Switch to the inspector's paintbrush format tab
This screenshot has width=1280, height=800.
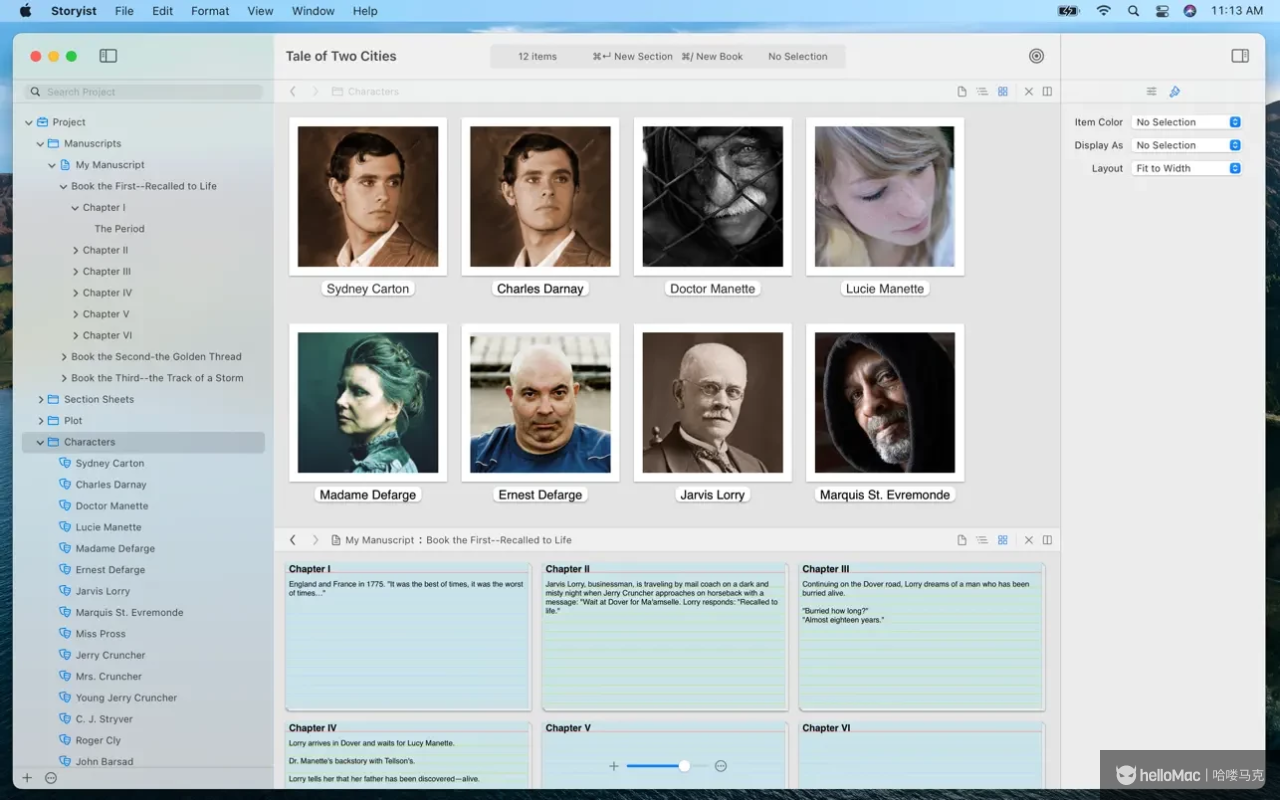[1175, 91]
